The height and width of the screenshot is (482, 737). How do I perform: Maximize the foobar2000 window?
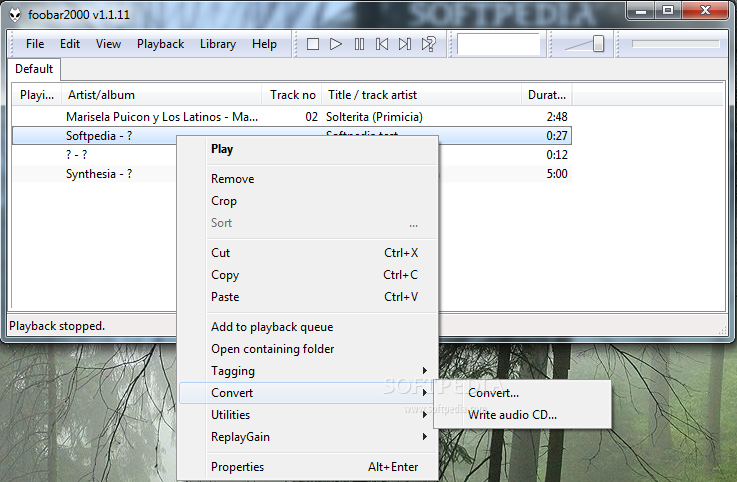[667, 11]
